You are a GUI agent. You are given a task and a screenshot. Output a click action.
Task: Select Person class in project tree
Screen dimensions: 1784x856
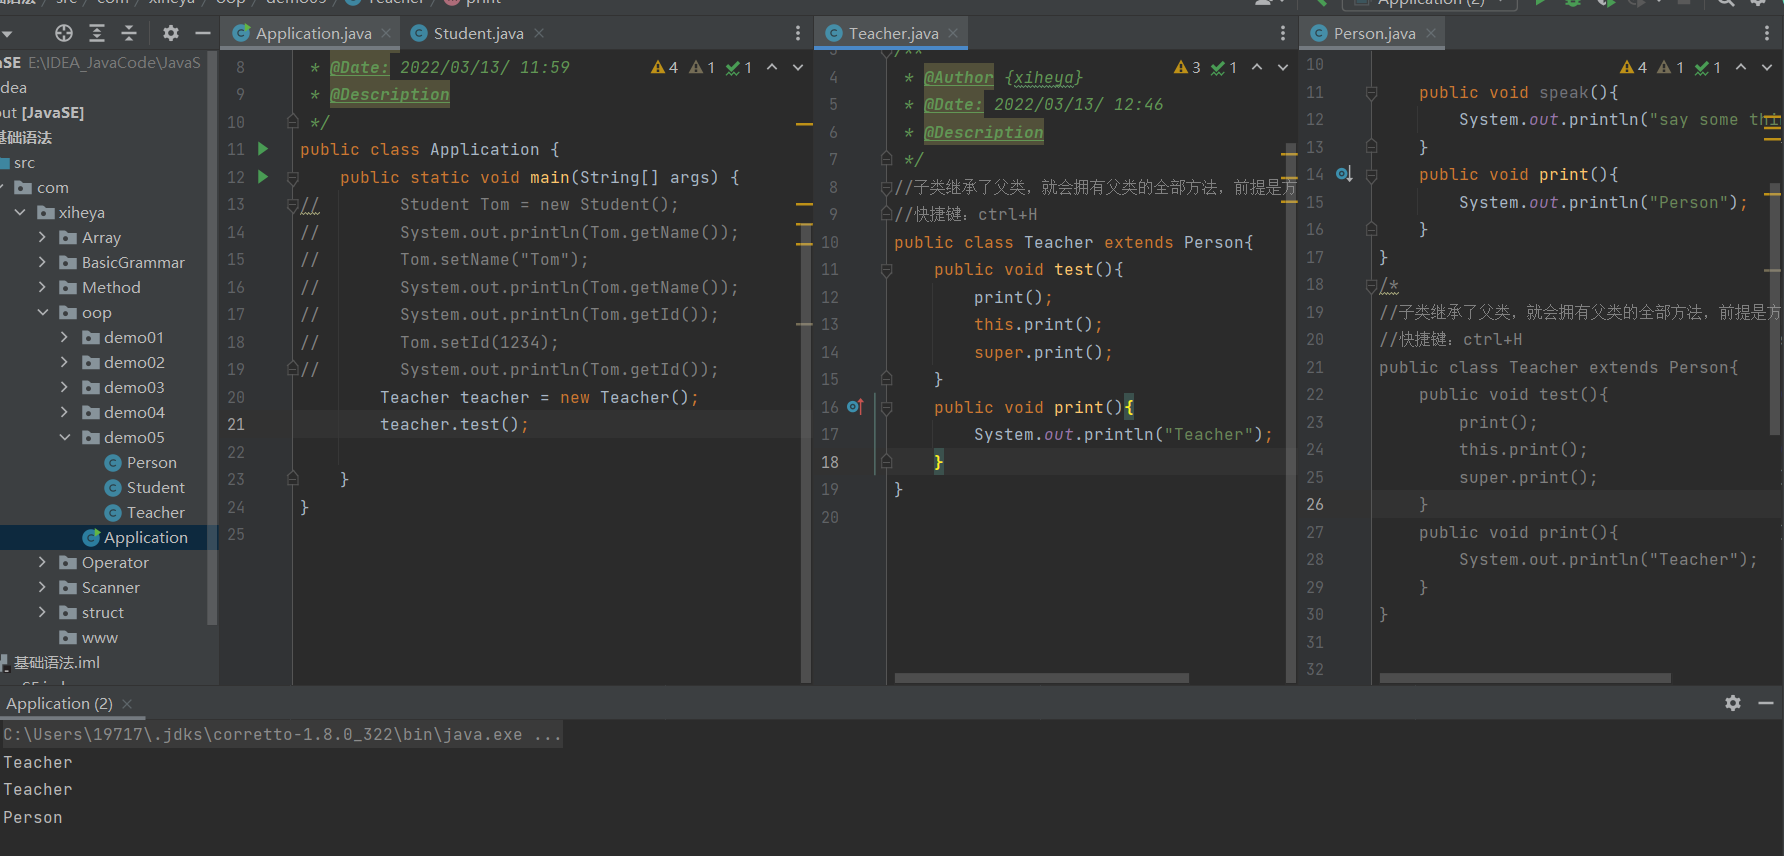[x=152, y=462]
